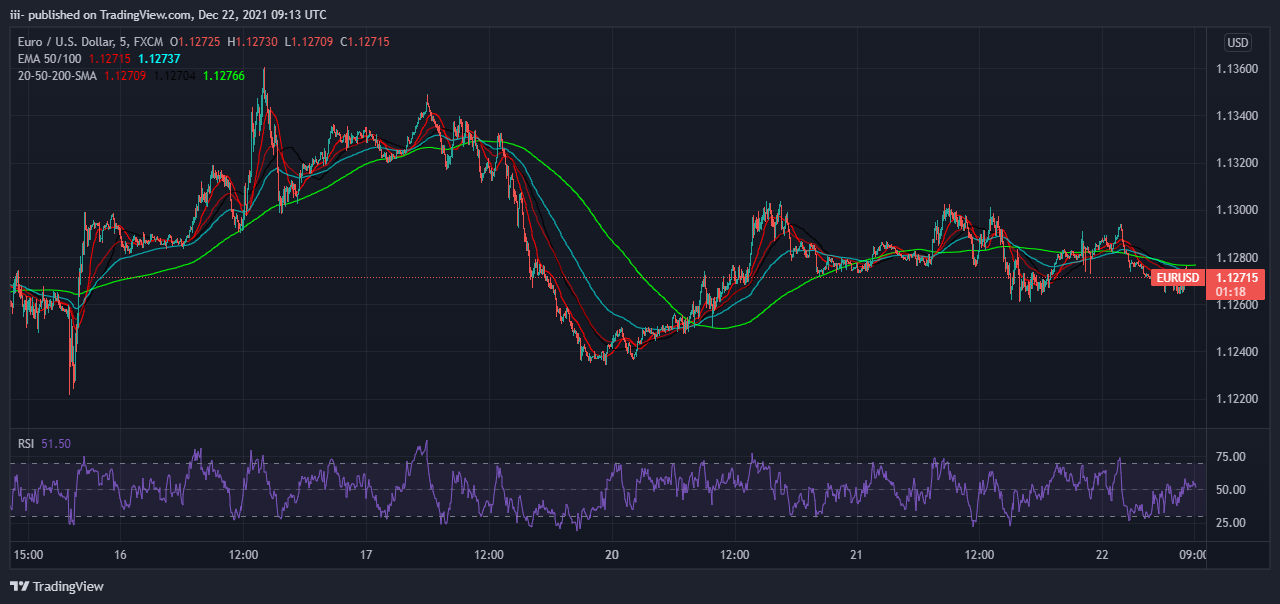This screenshot has width=1280, height=604.
Task: Click the RSI indicator label
Action: 27,443
